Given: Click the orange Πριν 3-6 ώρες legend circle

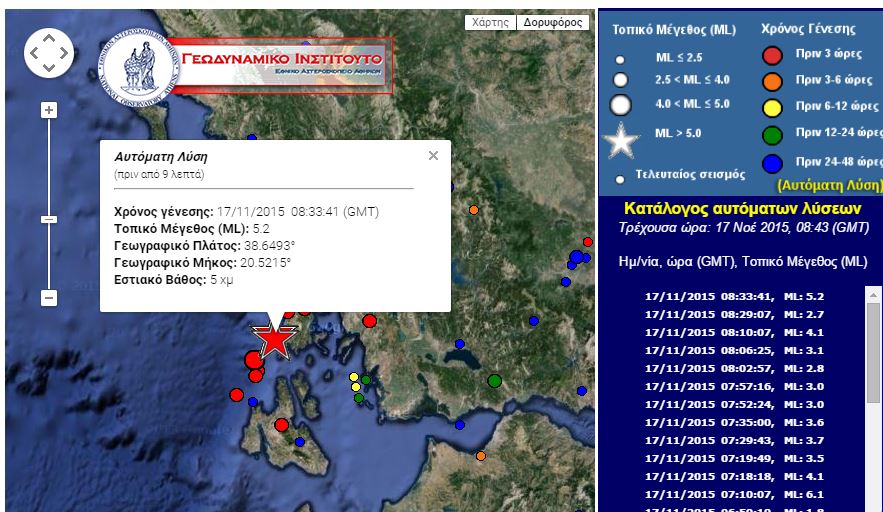Looking at the screenshot, I should (x=772, y=82).
